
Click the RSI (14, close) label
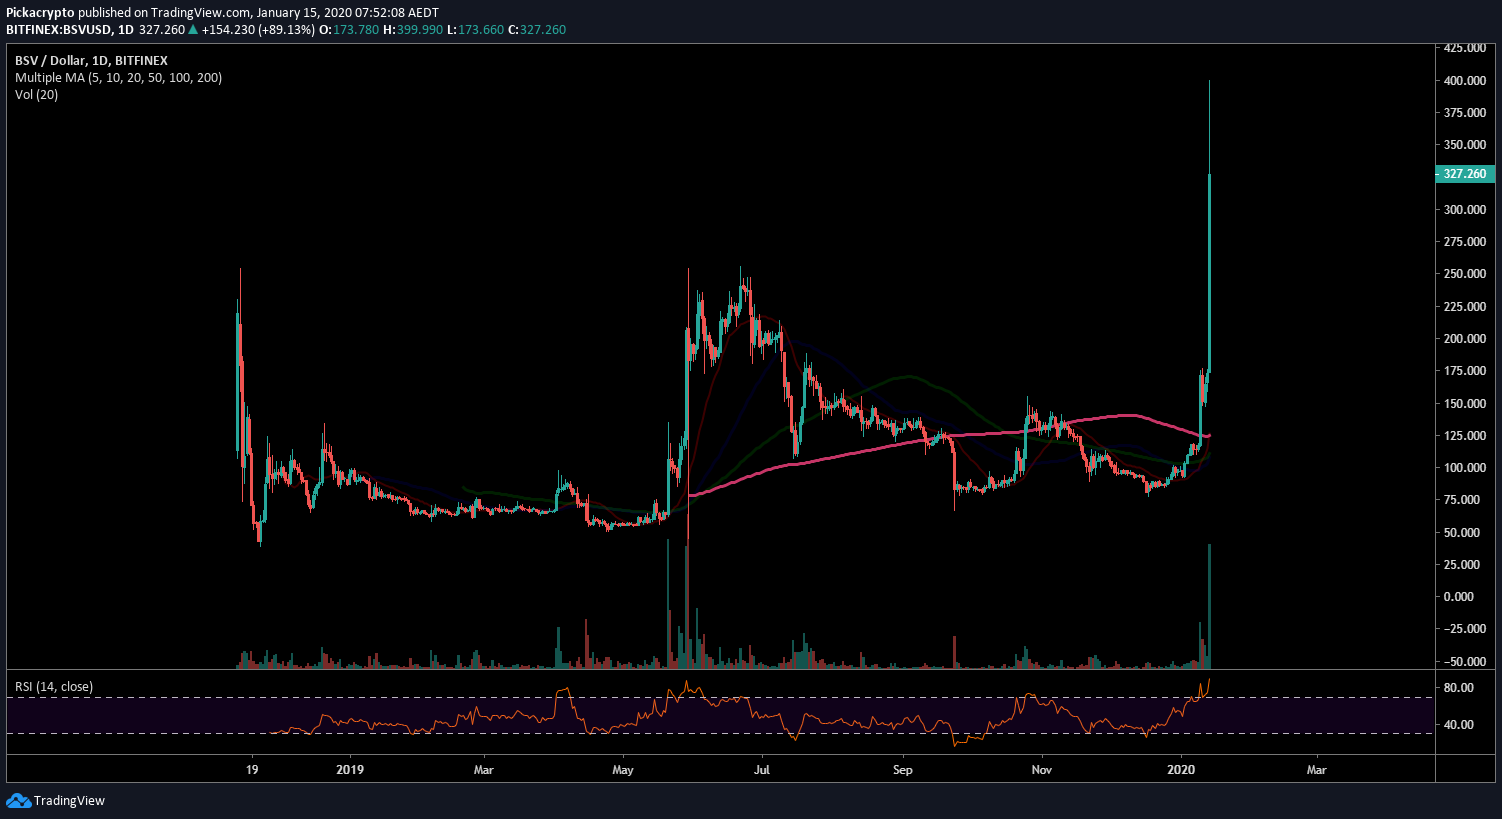[x=54, y=687]
